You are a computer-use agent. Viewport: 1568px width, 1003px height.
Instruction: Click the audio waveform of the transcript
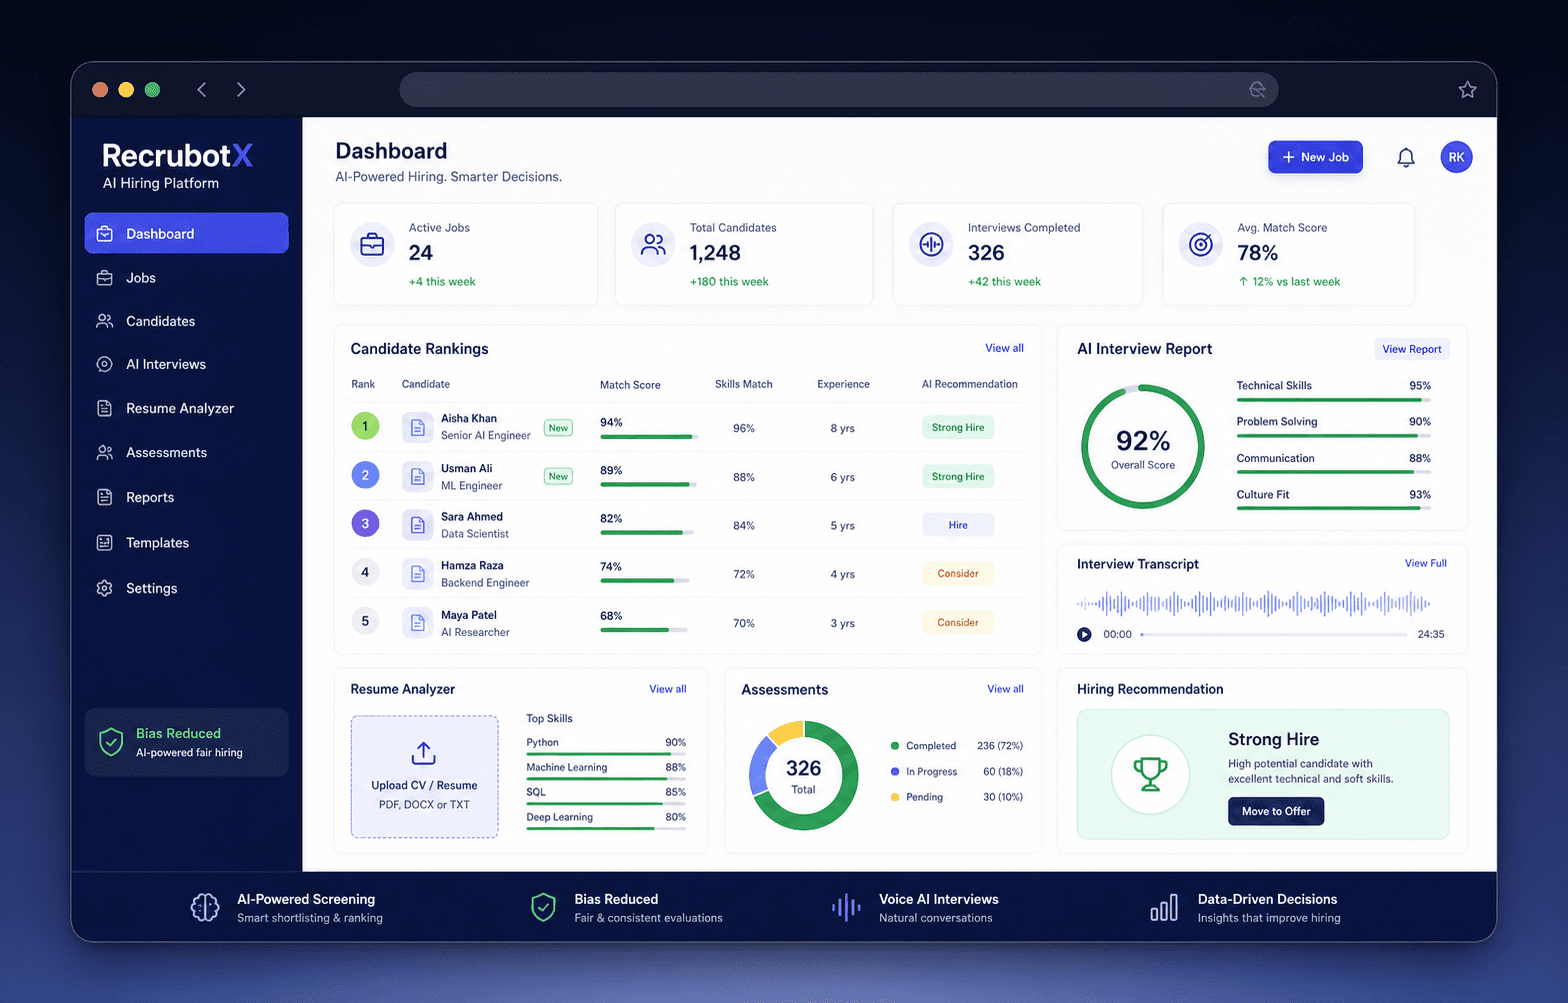point(1253,603)
